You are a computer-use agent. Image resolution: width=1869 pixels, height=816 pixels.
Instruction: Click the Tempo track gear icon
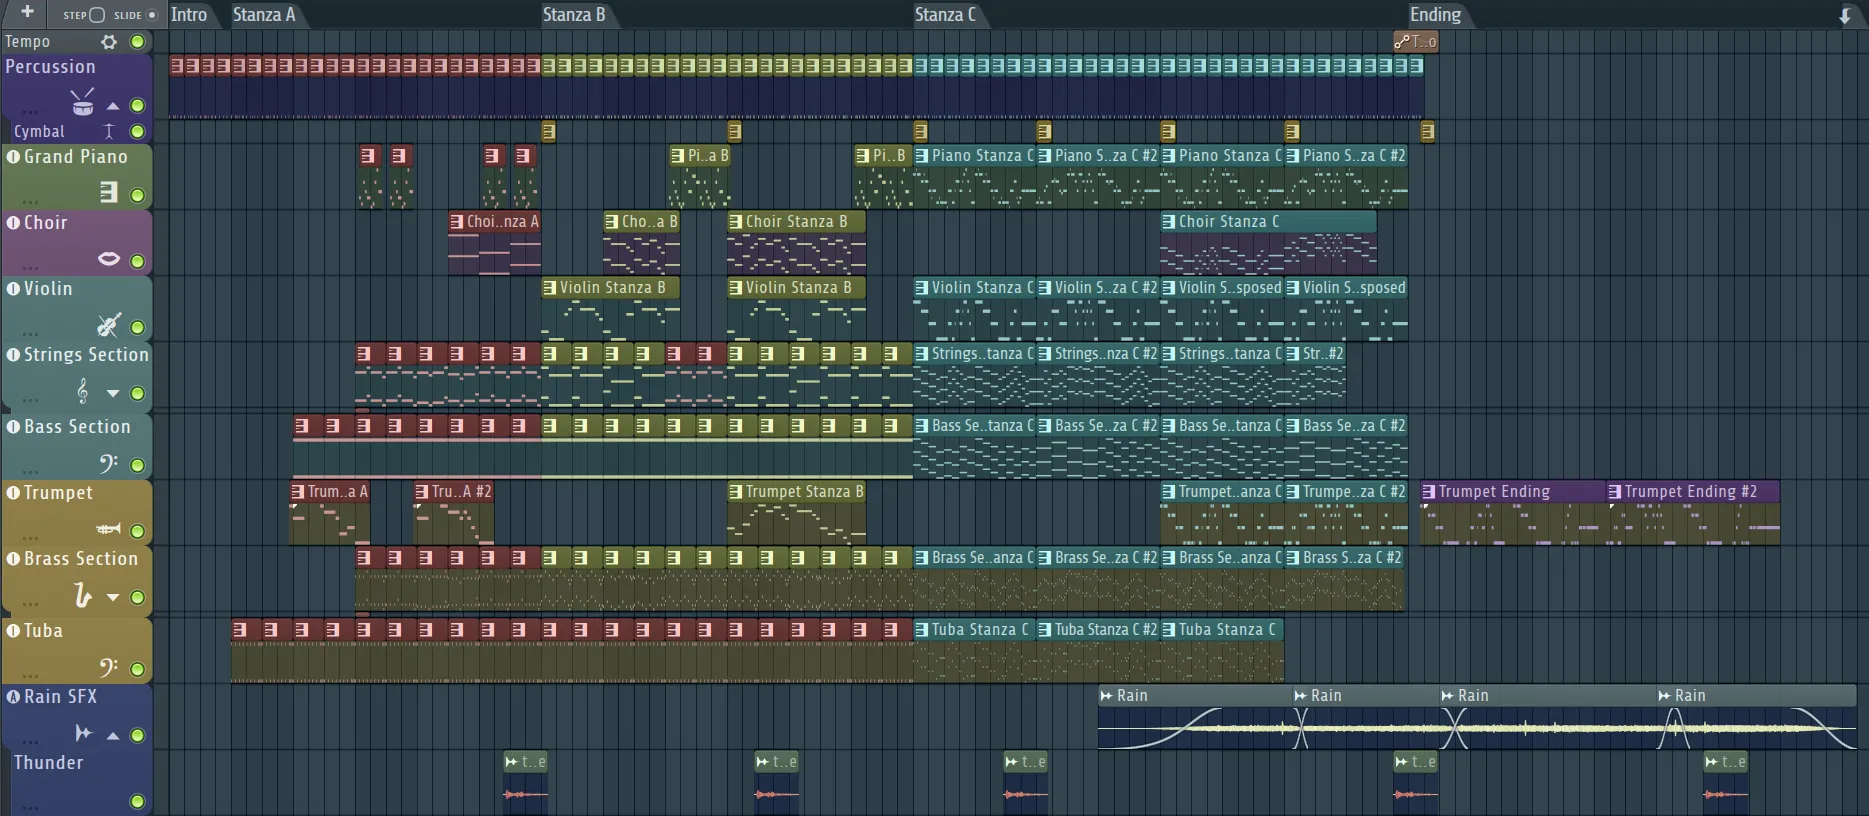(x=109, y=42)
